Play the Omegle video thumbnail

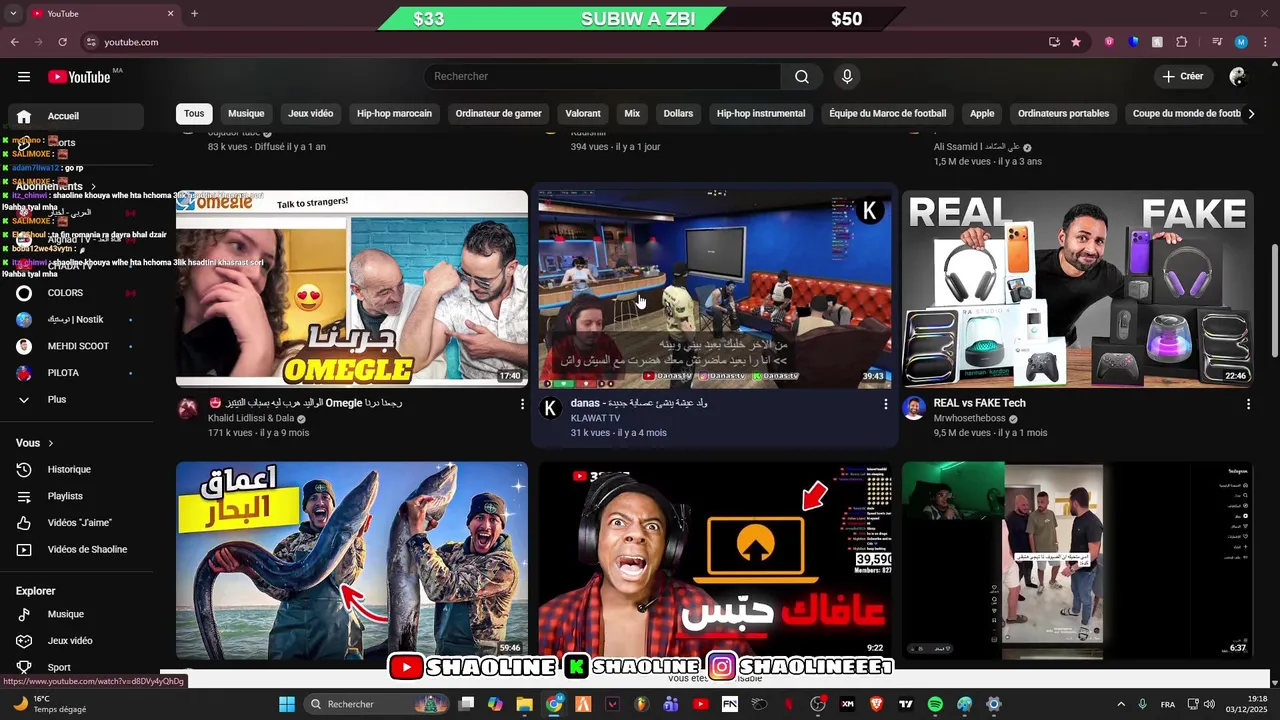pyautogui.click(x=352, y=288)
